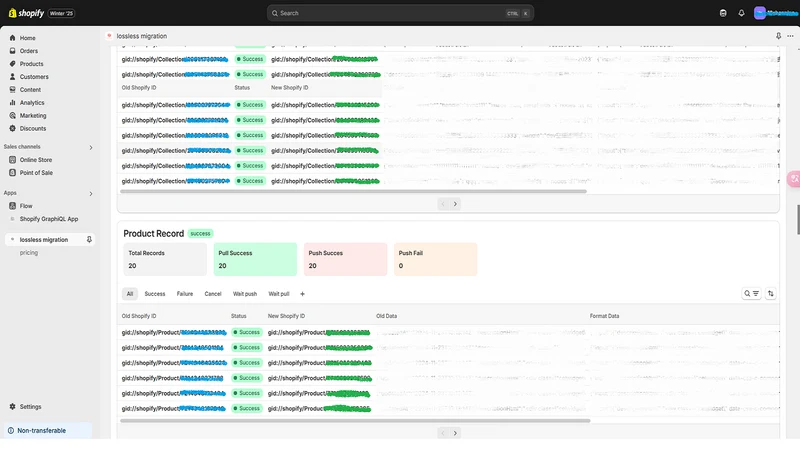The width and height of the screenshot is (800, 450).
Task: Open Shopify GraphiQL App
Action: (x=49, y=219)
